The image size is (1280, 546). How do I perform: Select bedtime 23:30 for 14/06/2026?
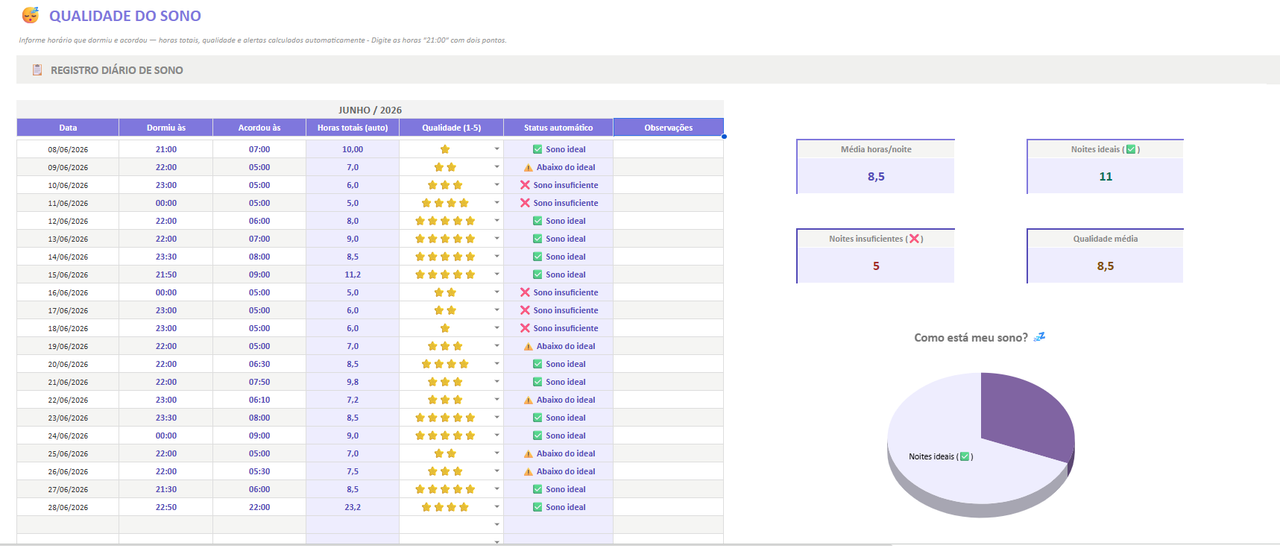(x=166, y=257)
